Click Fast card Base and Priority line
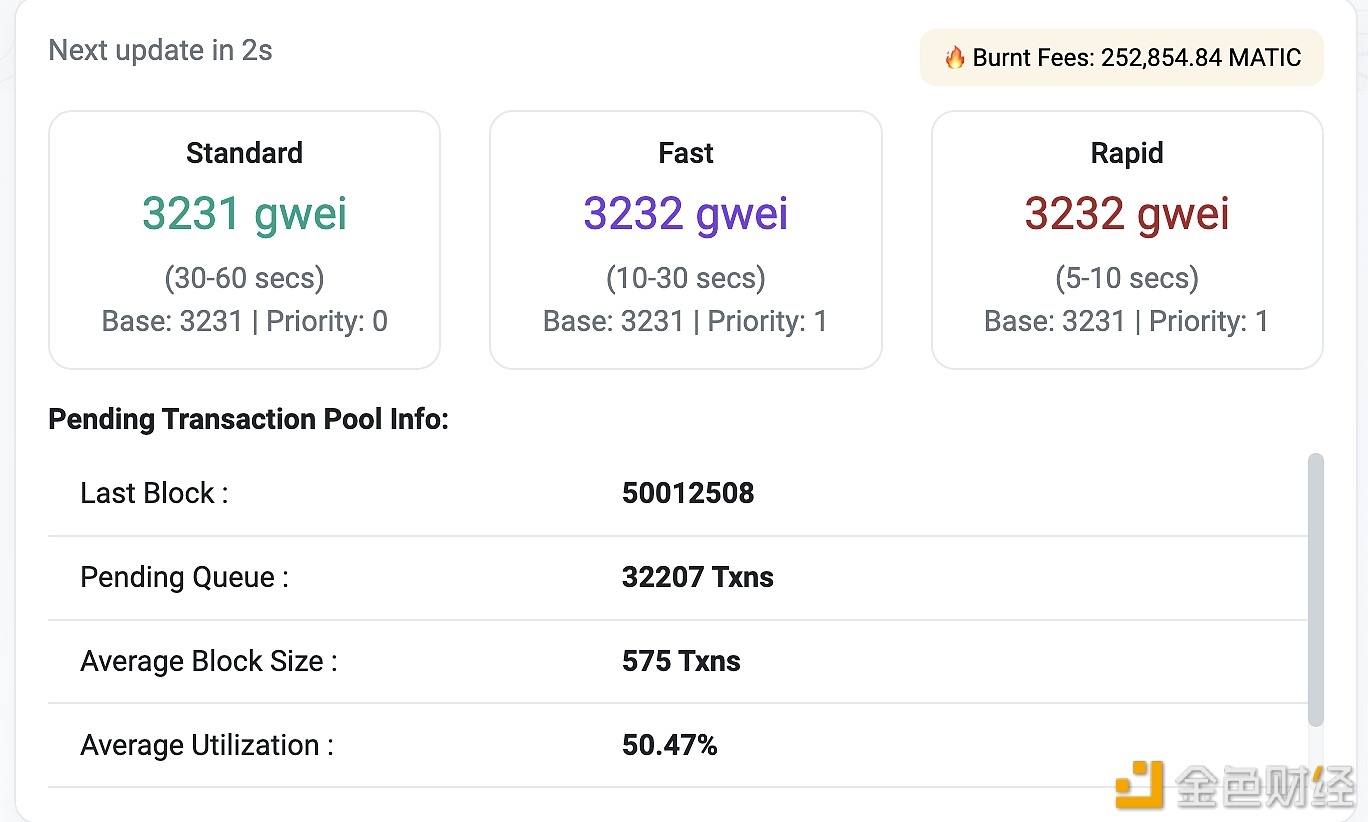1368x822 pixels. click(x=685, y=321)
